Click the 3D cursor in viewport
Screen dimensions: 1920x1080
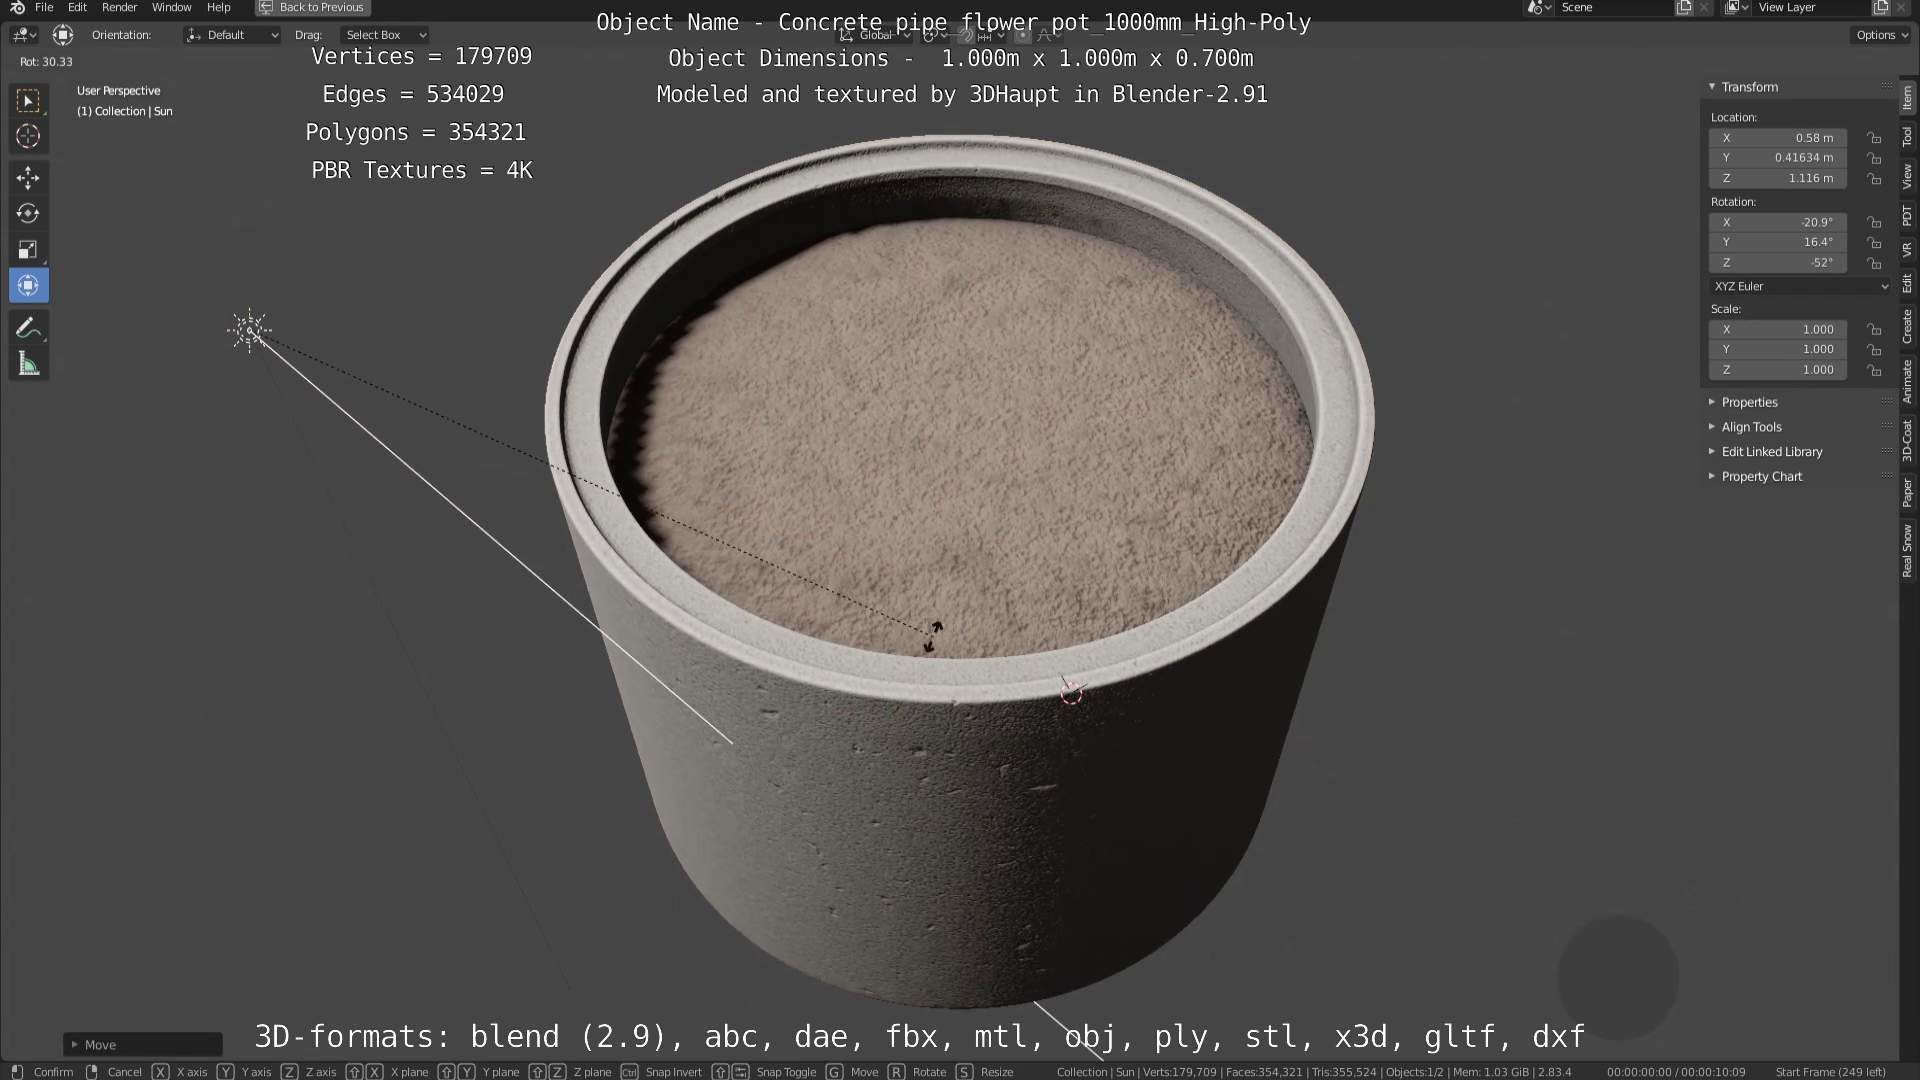(1071, 691)
